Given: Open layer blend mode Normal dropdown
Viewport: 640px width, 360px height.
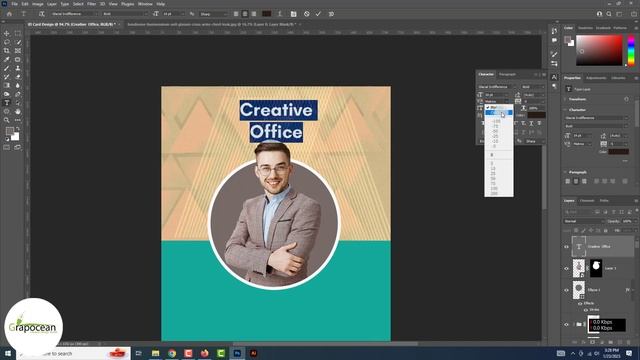Looking at the screenshot, I should click(584, 221).
